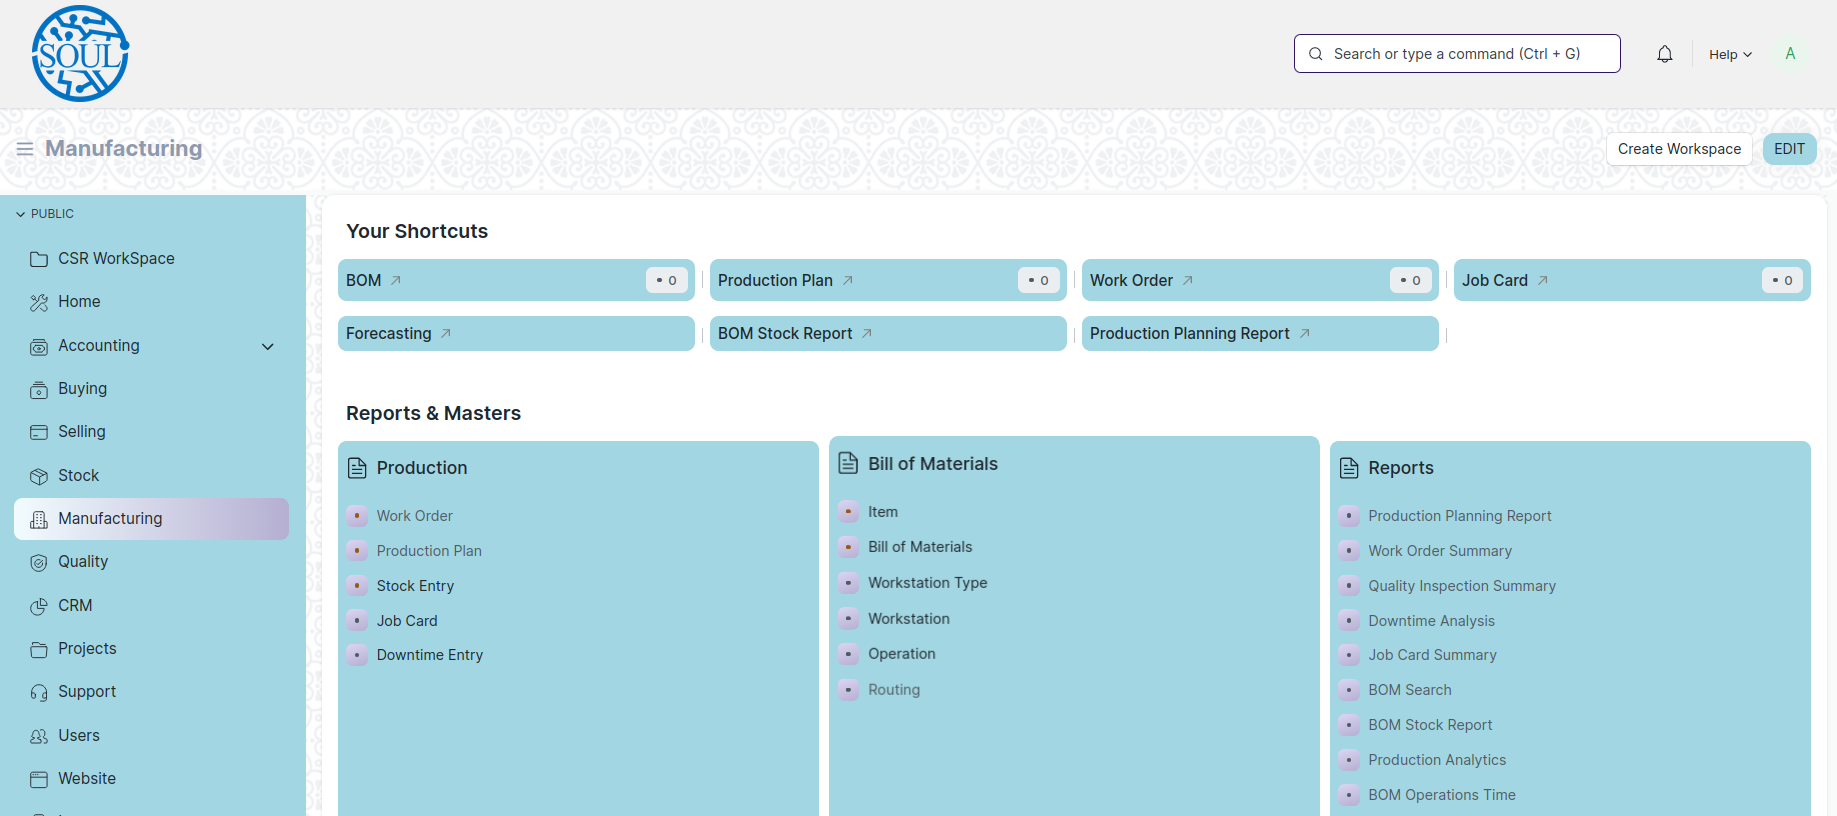Focus the search or command input field

click(1457, 54)
